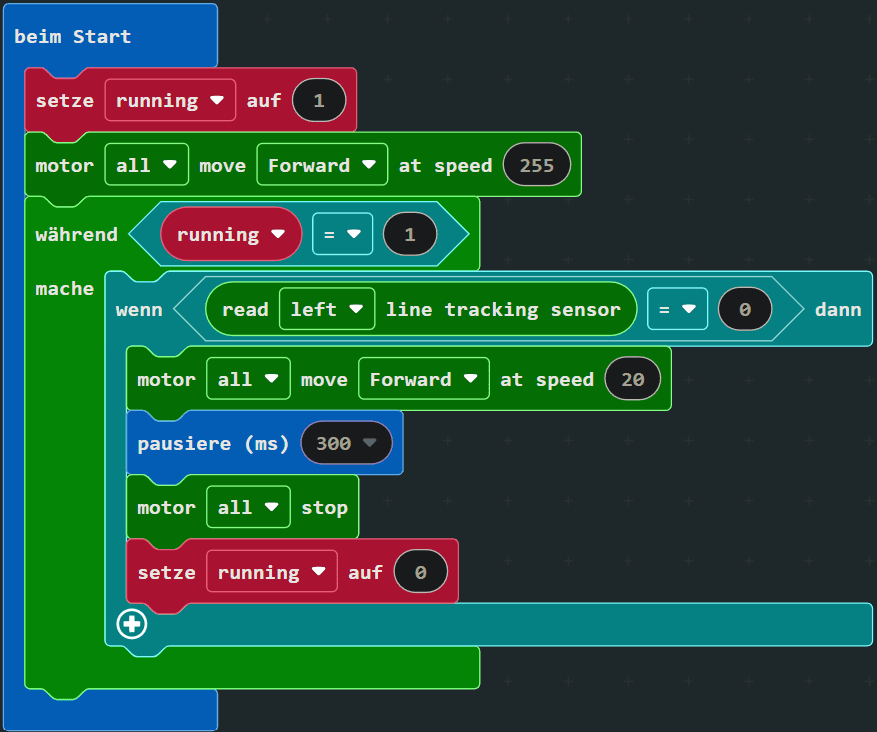The width and height of the screenshot is (877, 732).
Task: Open the "left" line tracking sensor dropdown
Action: (327, 309)
